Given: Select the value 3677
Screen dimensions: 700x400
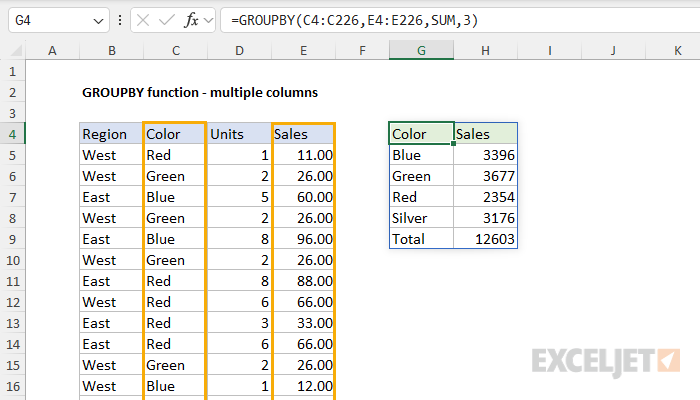Looking at the screenshot, I should (486, 176).
